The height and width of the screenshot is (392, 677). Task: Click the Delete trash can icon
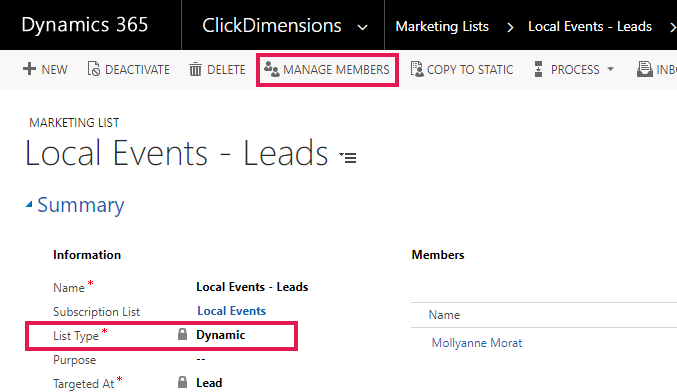(x=195, y=69)
